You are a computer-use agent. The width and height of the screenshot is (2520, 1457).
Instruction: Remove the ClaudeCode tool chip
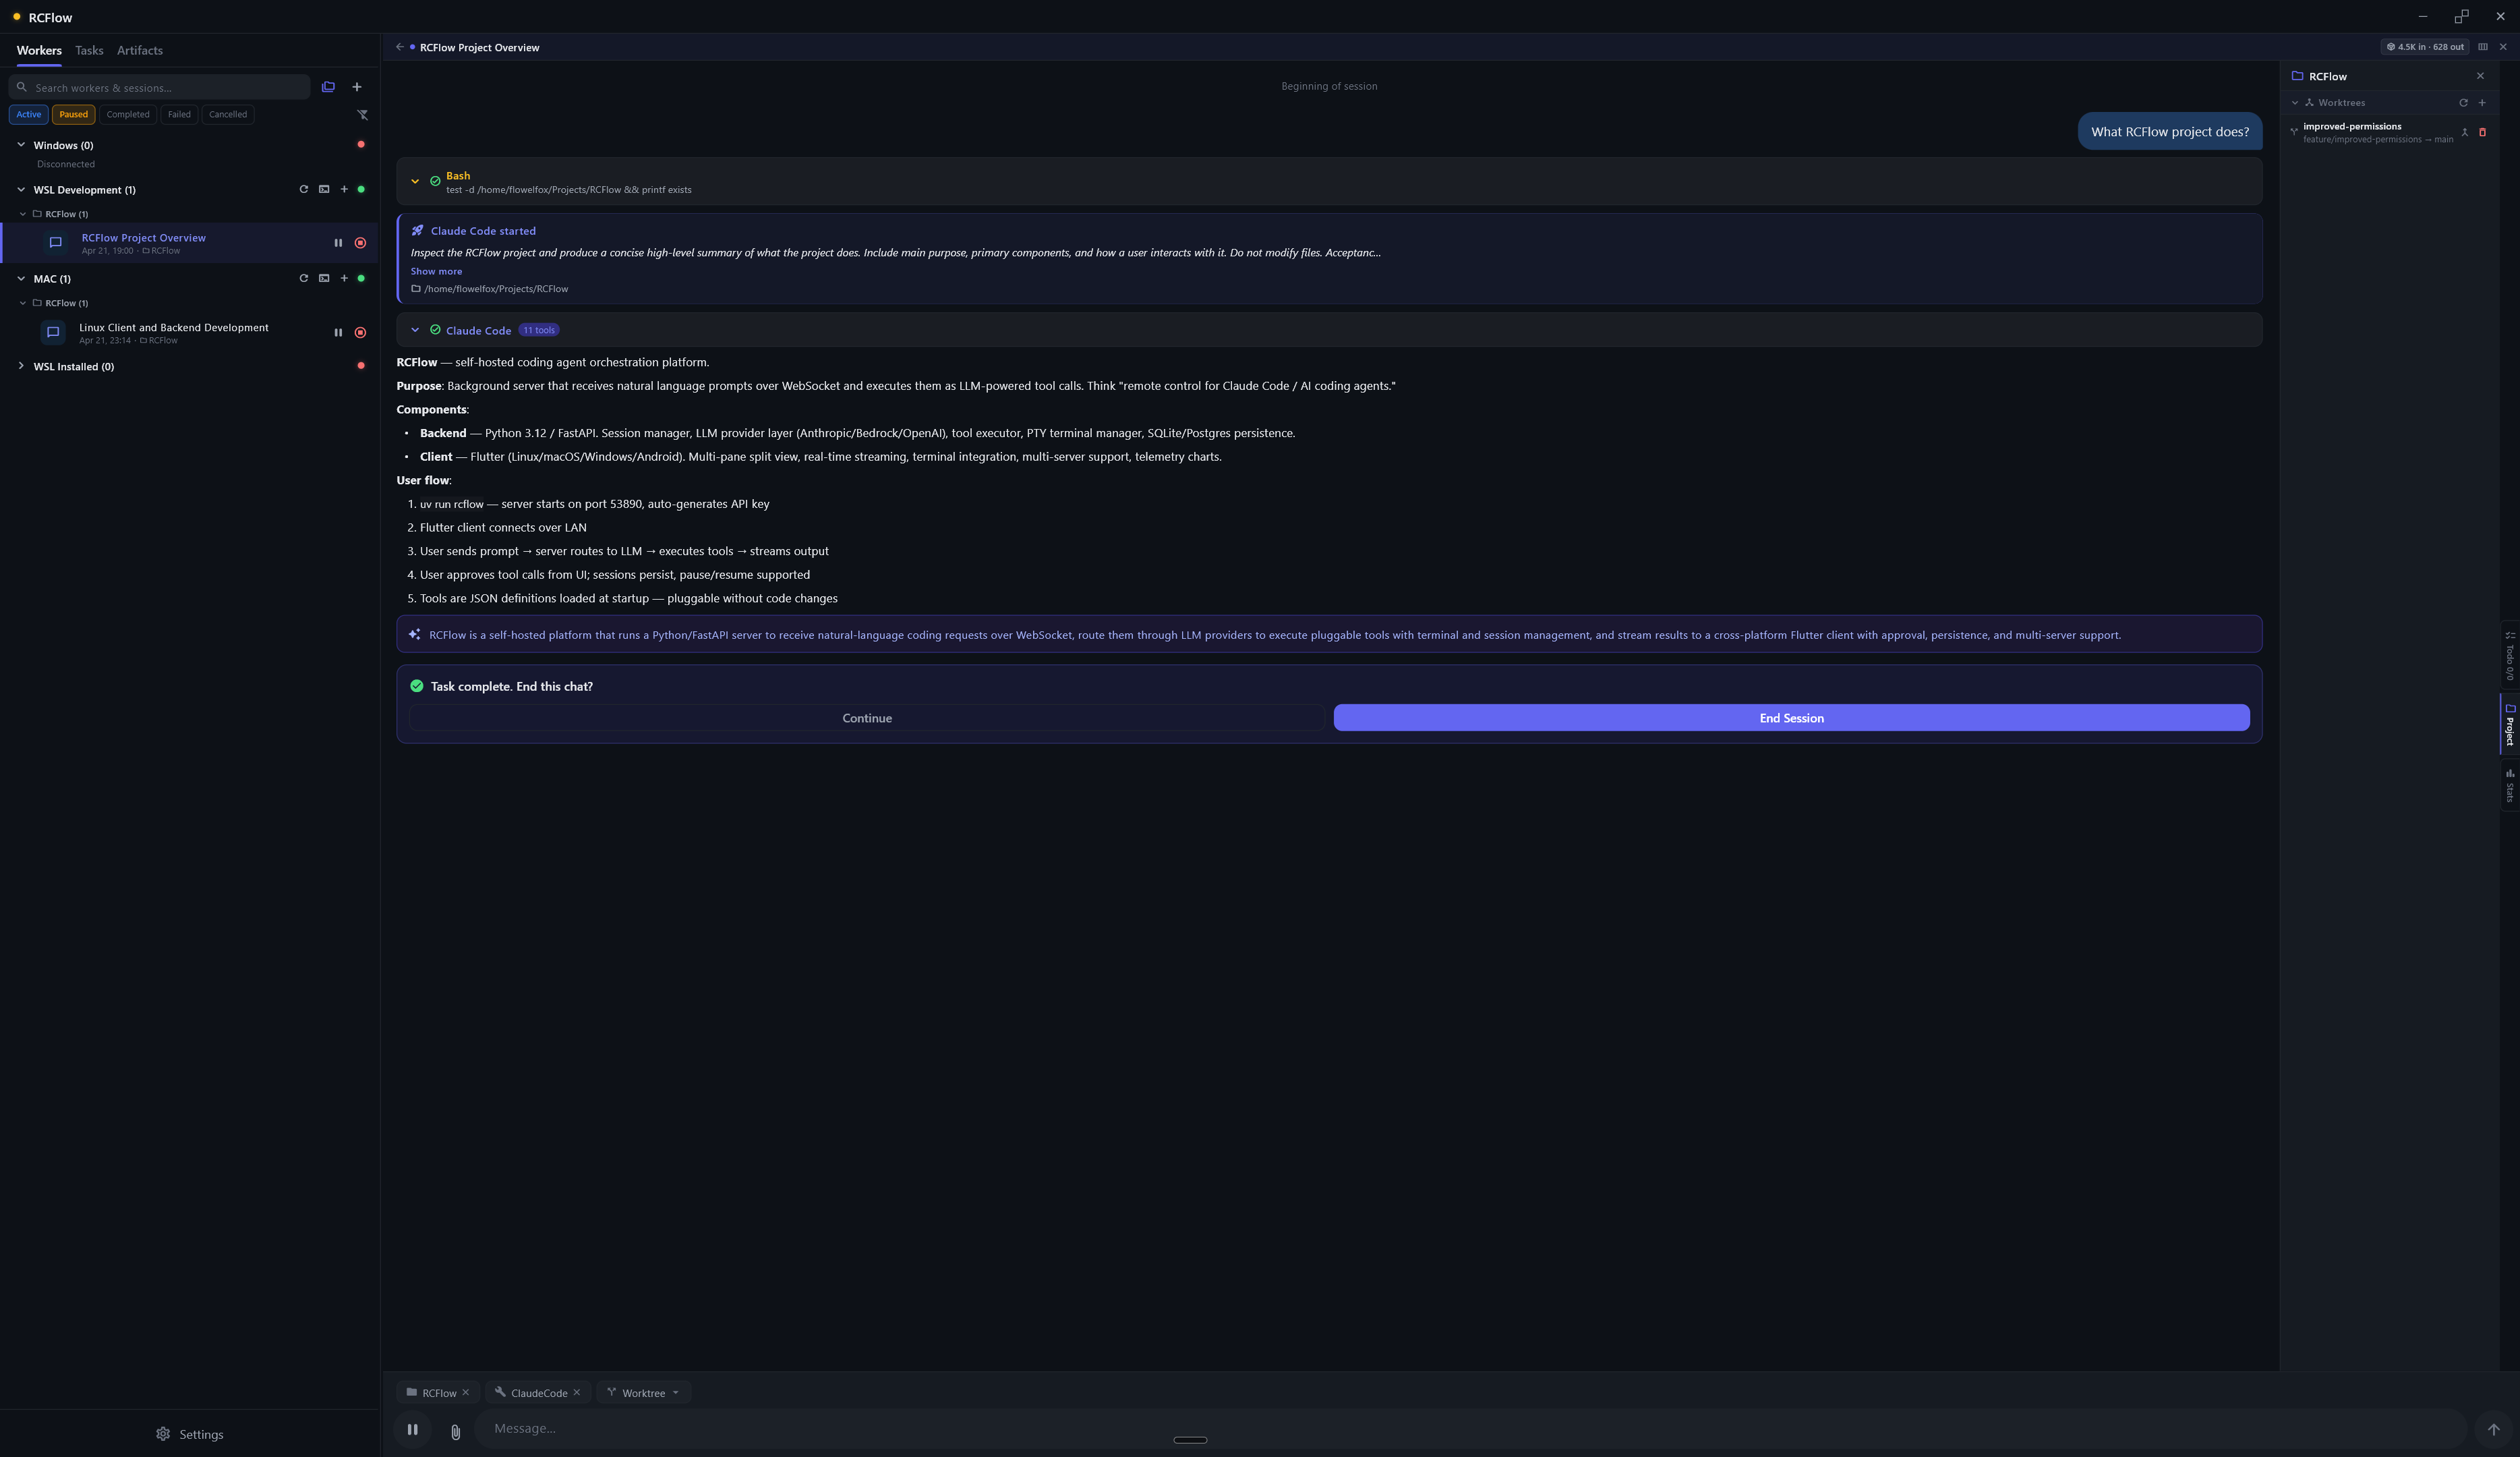576,1392
